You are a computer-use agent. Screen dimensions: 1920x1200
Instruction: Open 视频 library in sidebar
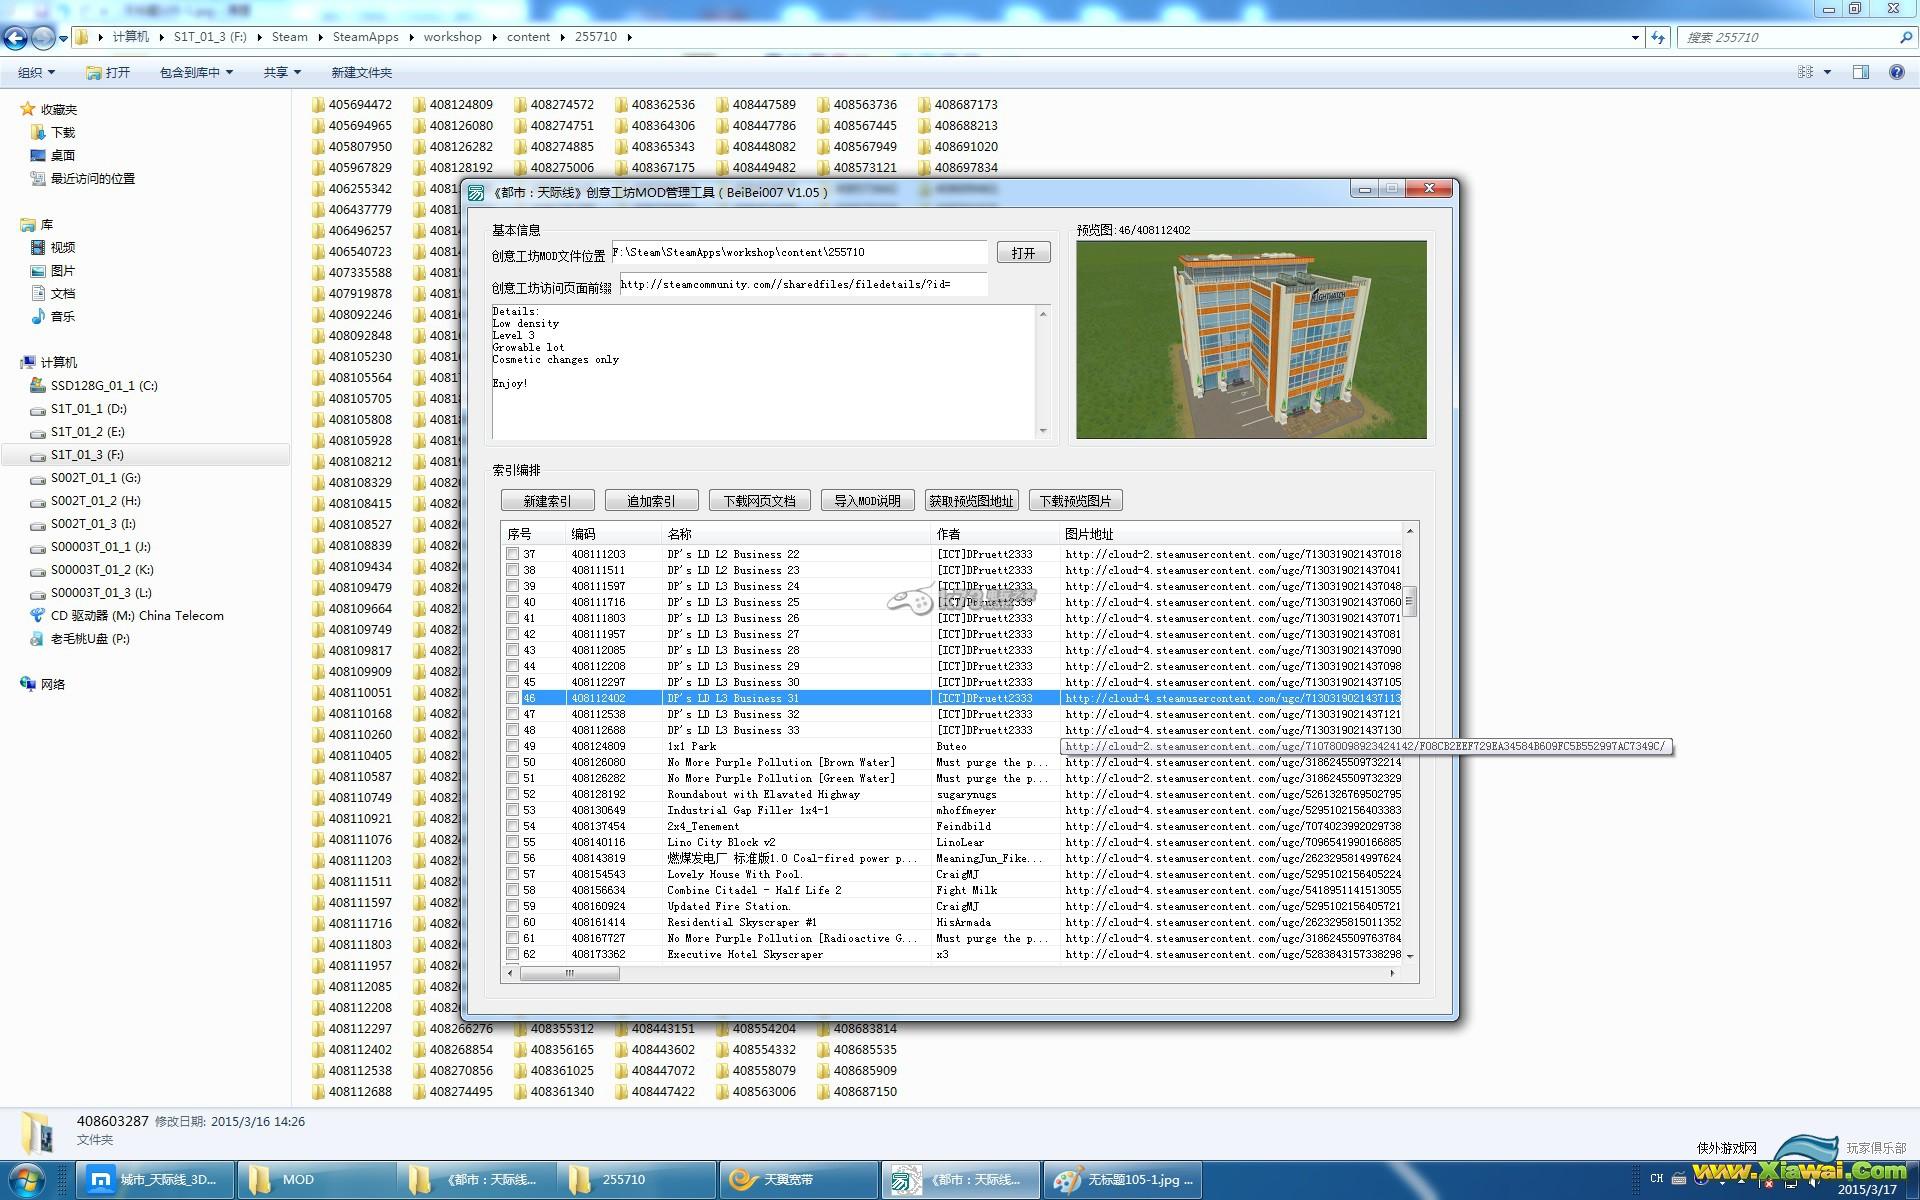pyautogui.click(x=53, y=247)
